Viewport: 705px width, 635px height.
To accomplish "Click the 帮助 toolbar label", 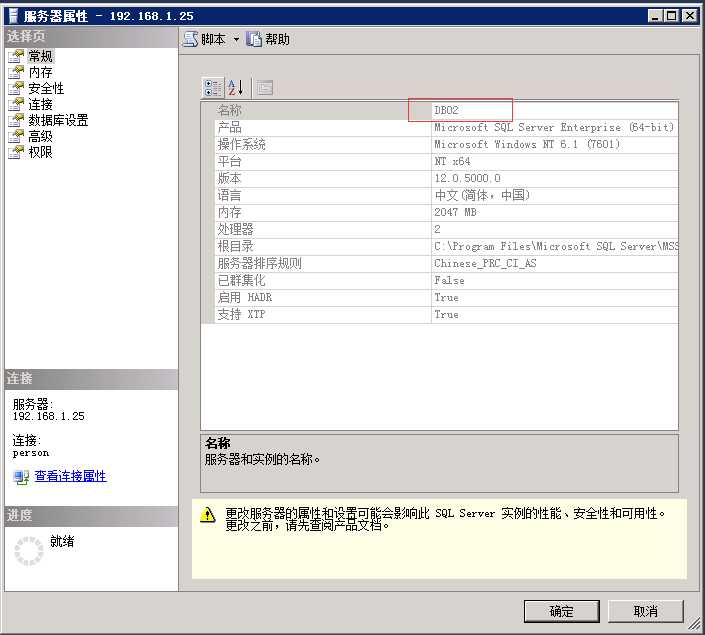I will coord(277,40).
